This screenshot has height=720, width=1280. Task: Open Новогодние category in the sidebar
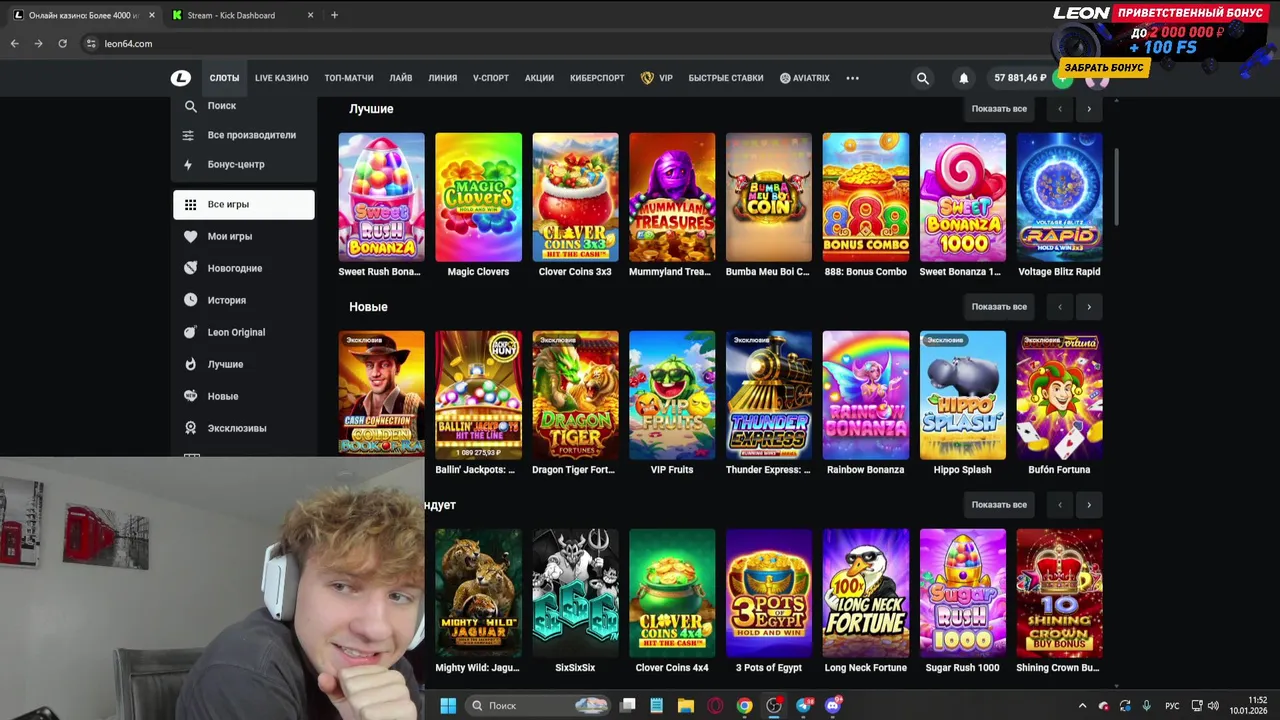244,268
